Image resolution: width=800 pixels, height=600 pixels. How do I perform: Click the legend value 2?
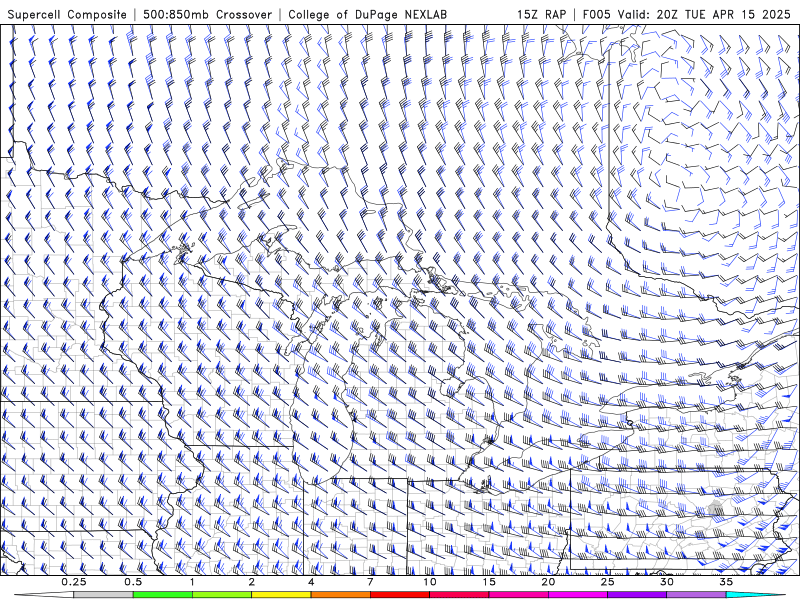tap(252, 582)
